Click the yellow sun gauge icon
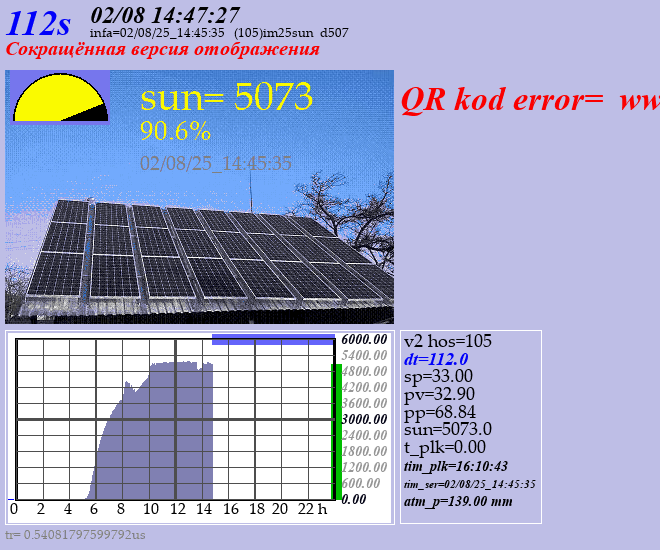Image resolution: width=660 pixels, height=550 pixels. click(x=60, y=98)
